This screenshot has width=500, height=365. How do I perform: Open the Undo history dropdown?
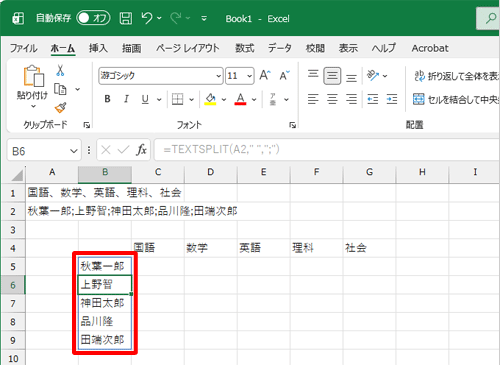[x=159, y=18]
